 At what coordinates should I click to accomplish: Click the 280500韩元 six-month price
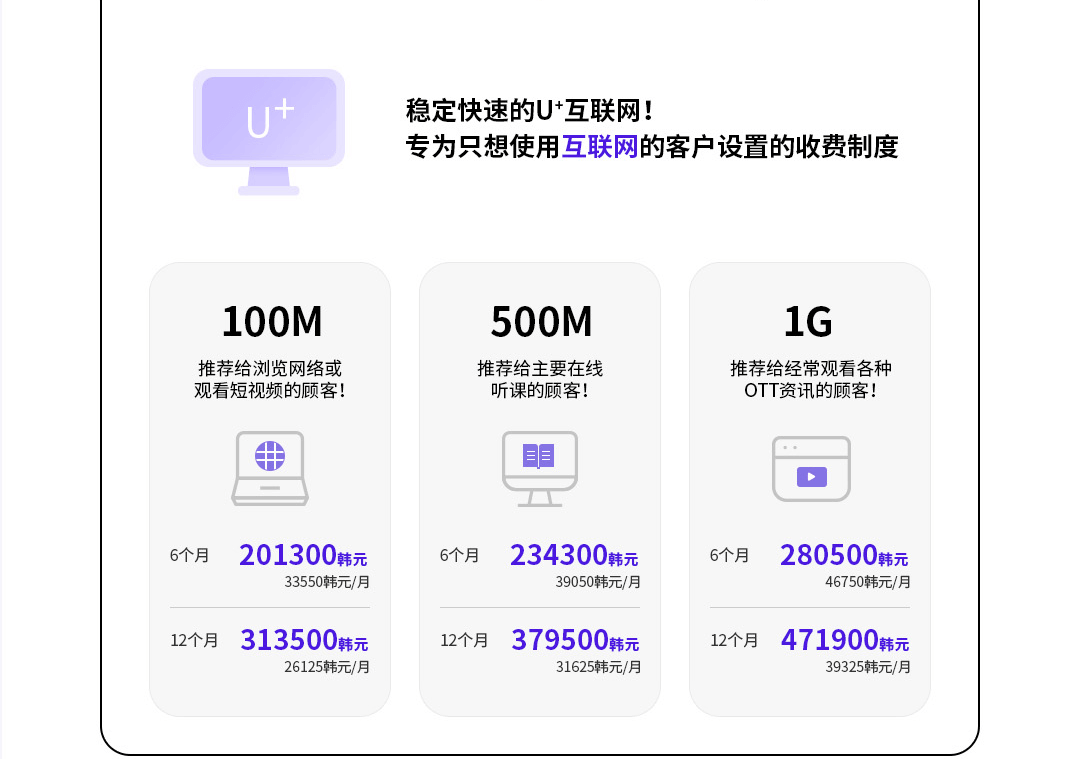pos(844,555)
